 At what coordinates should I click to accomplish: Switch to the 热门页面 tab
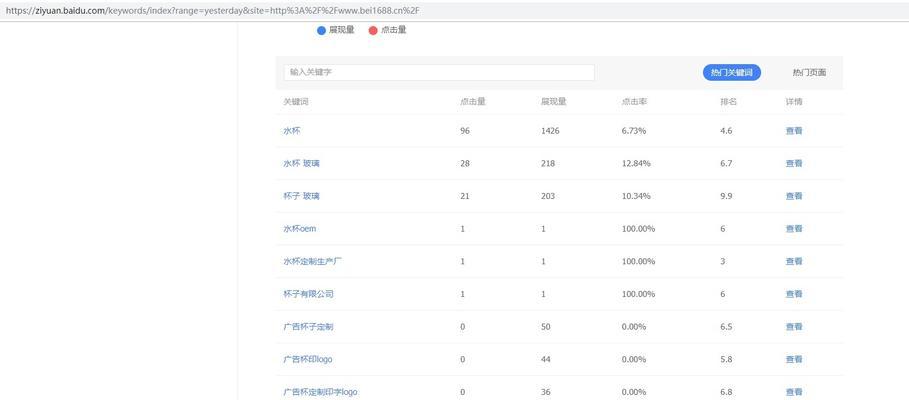point(809,72)
